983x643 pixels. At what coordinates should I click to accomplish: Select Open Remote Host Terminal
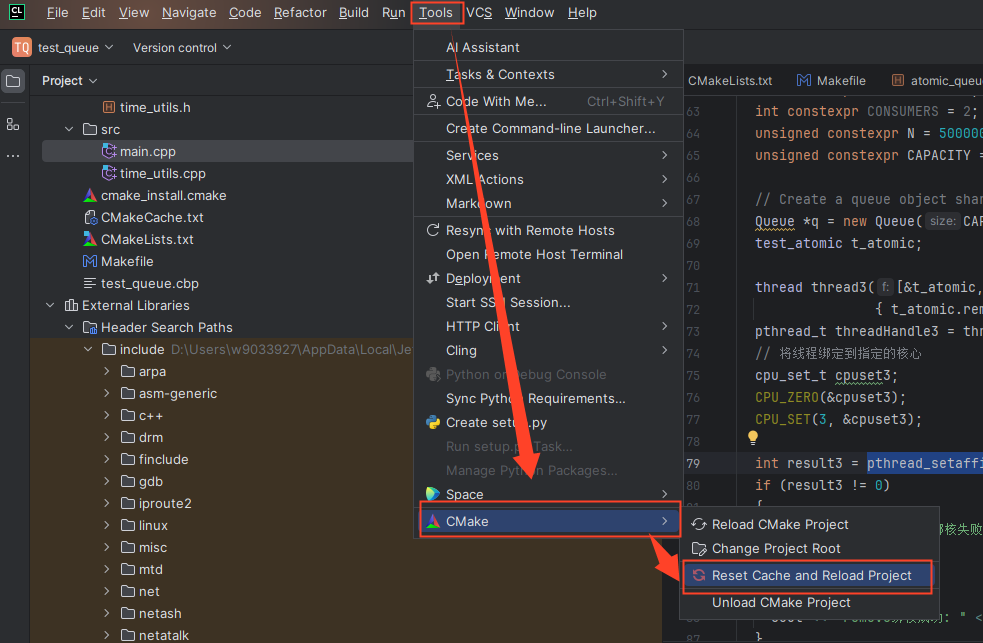click(x=549, y=254)
